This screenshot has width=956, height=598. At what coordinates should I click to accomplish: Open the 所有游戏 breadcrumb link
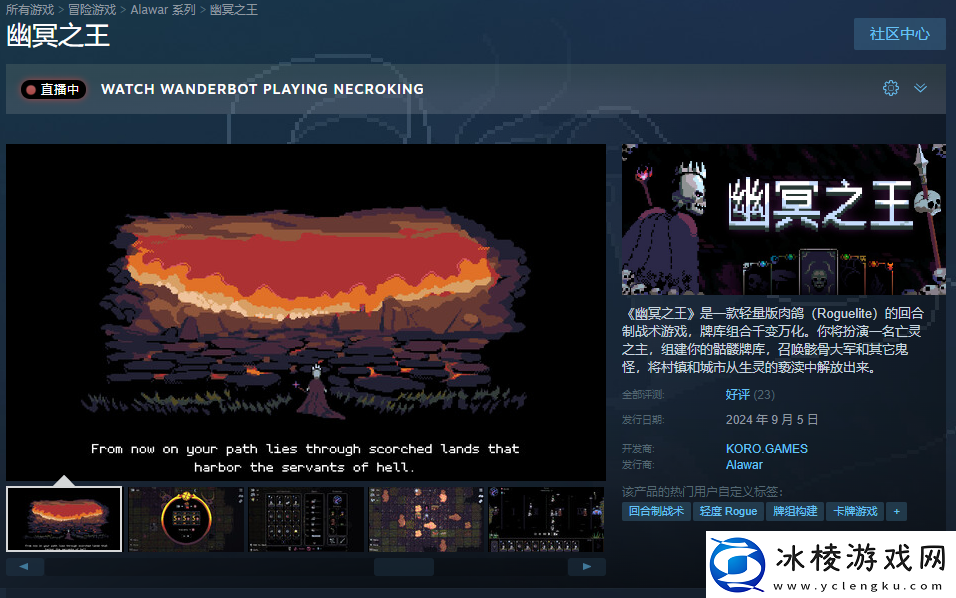[30, 10]
